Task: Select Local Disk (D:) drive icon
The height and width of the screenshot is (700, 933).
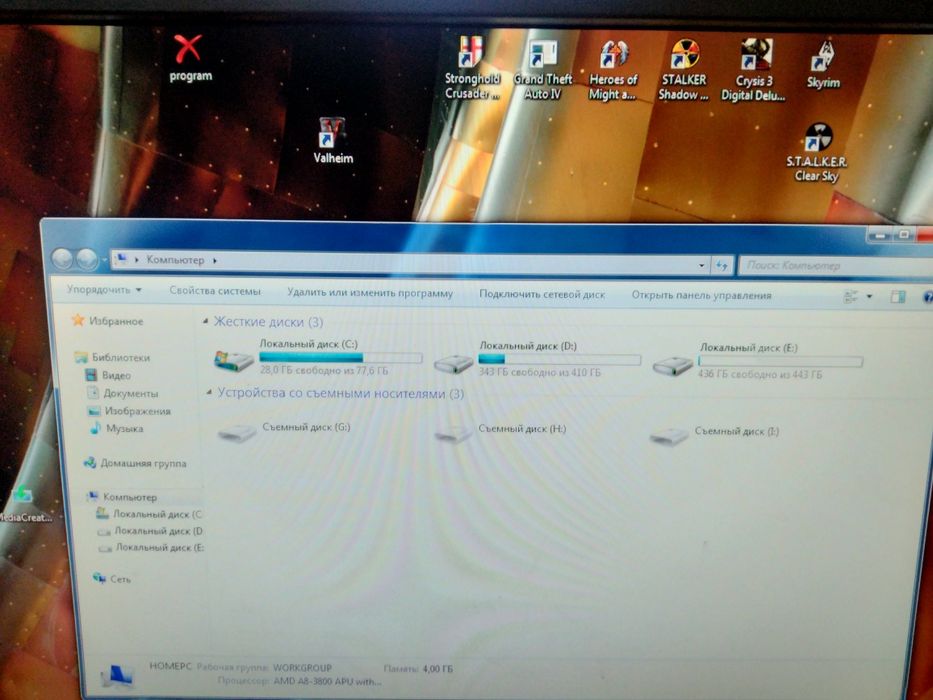Action: (453, 363)
